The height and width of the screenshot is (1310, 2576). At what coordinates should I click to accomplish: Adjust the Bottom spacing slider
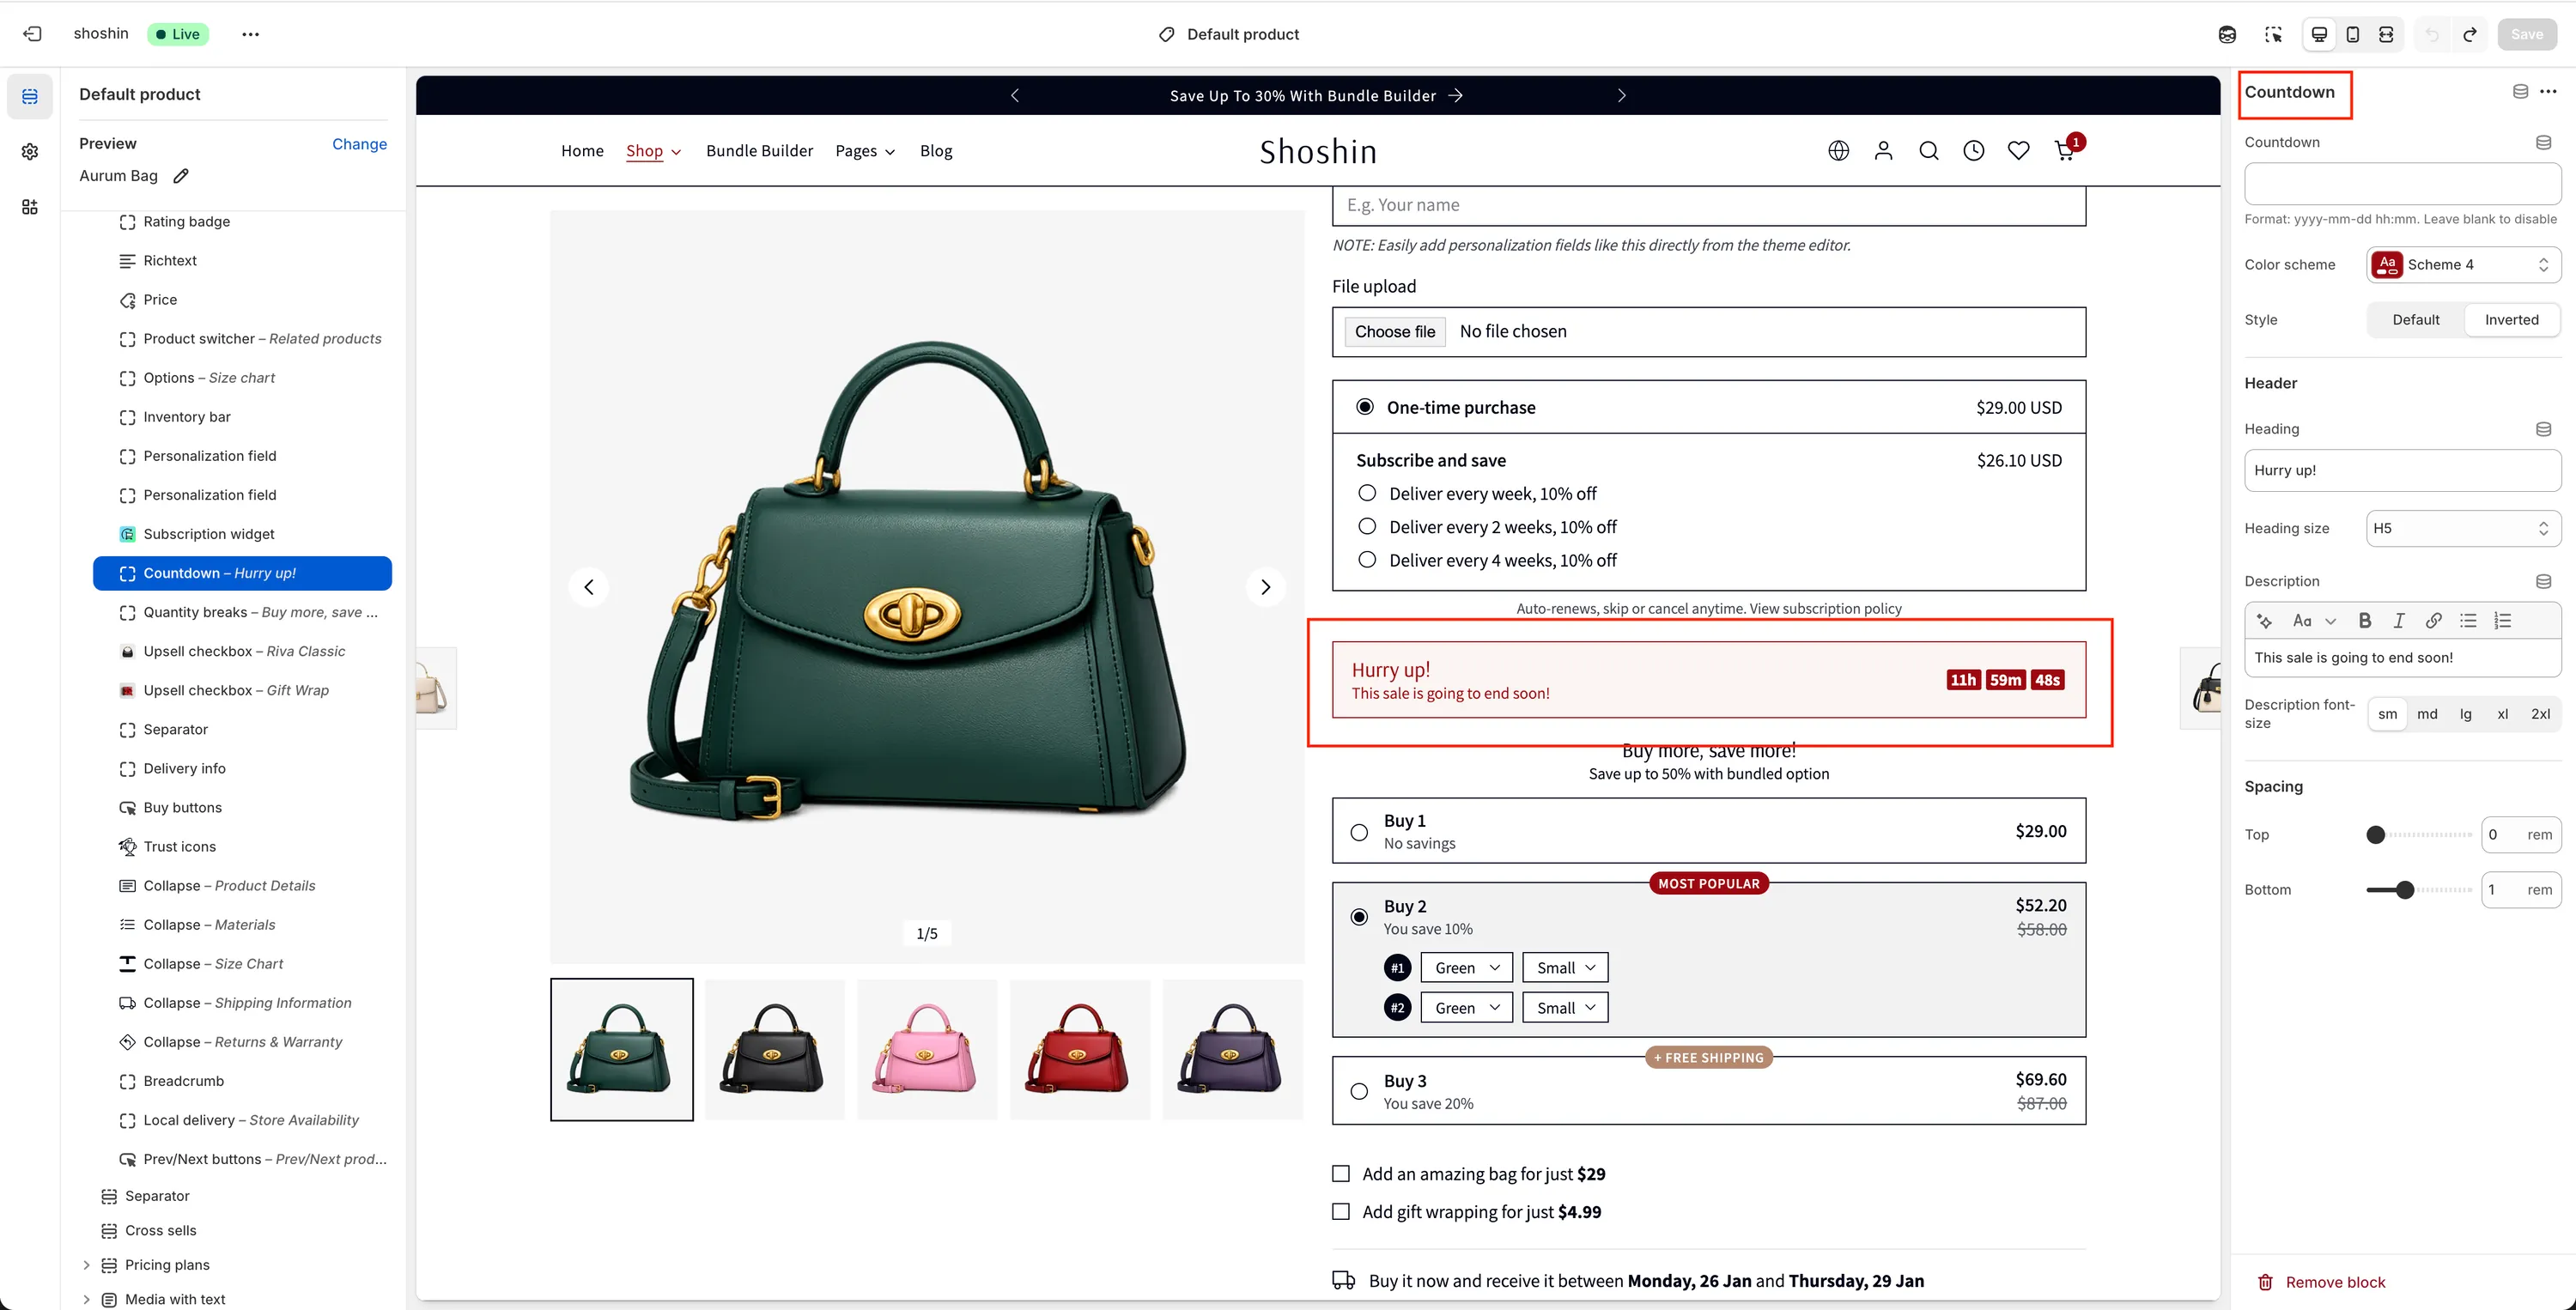point(2405,890)
